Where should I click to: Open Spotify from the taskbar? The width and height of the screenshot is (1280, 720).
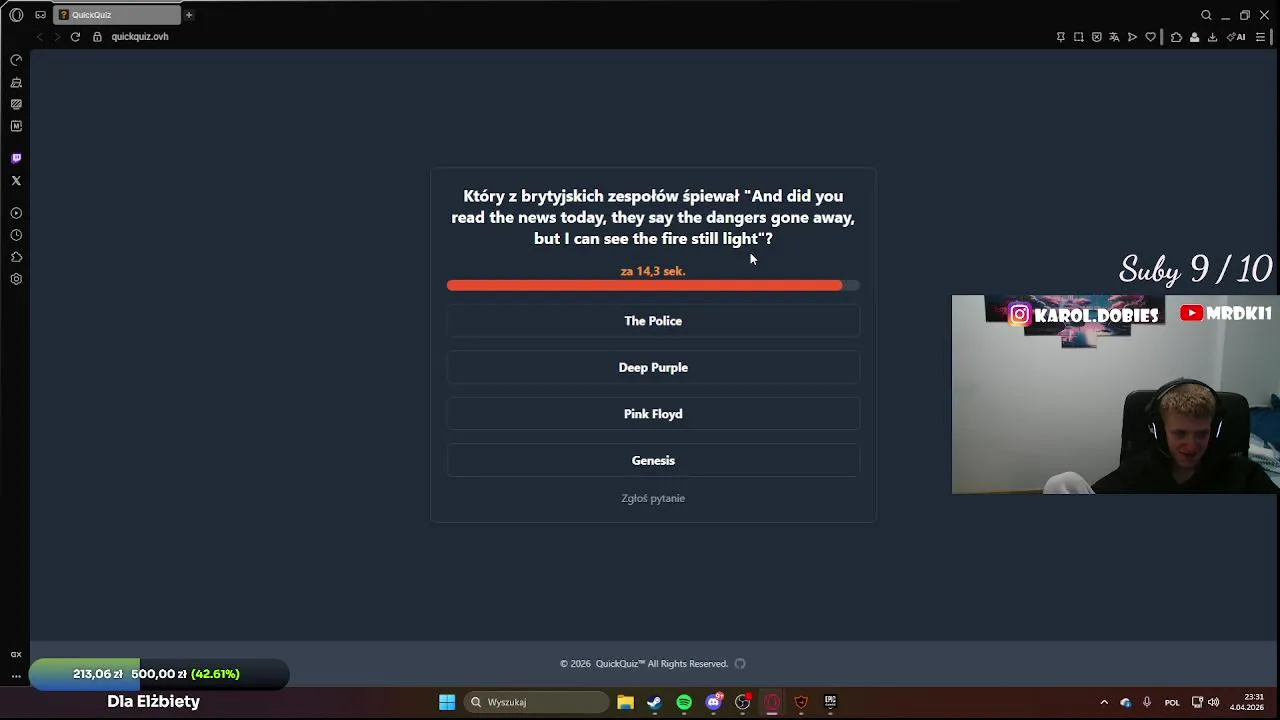pyautogui.click(x=684, y=702)
